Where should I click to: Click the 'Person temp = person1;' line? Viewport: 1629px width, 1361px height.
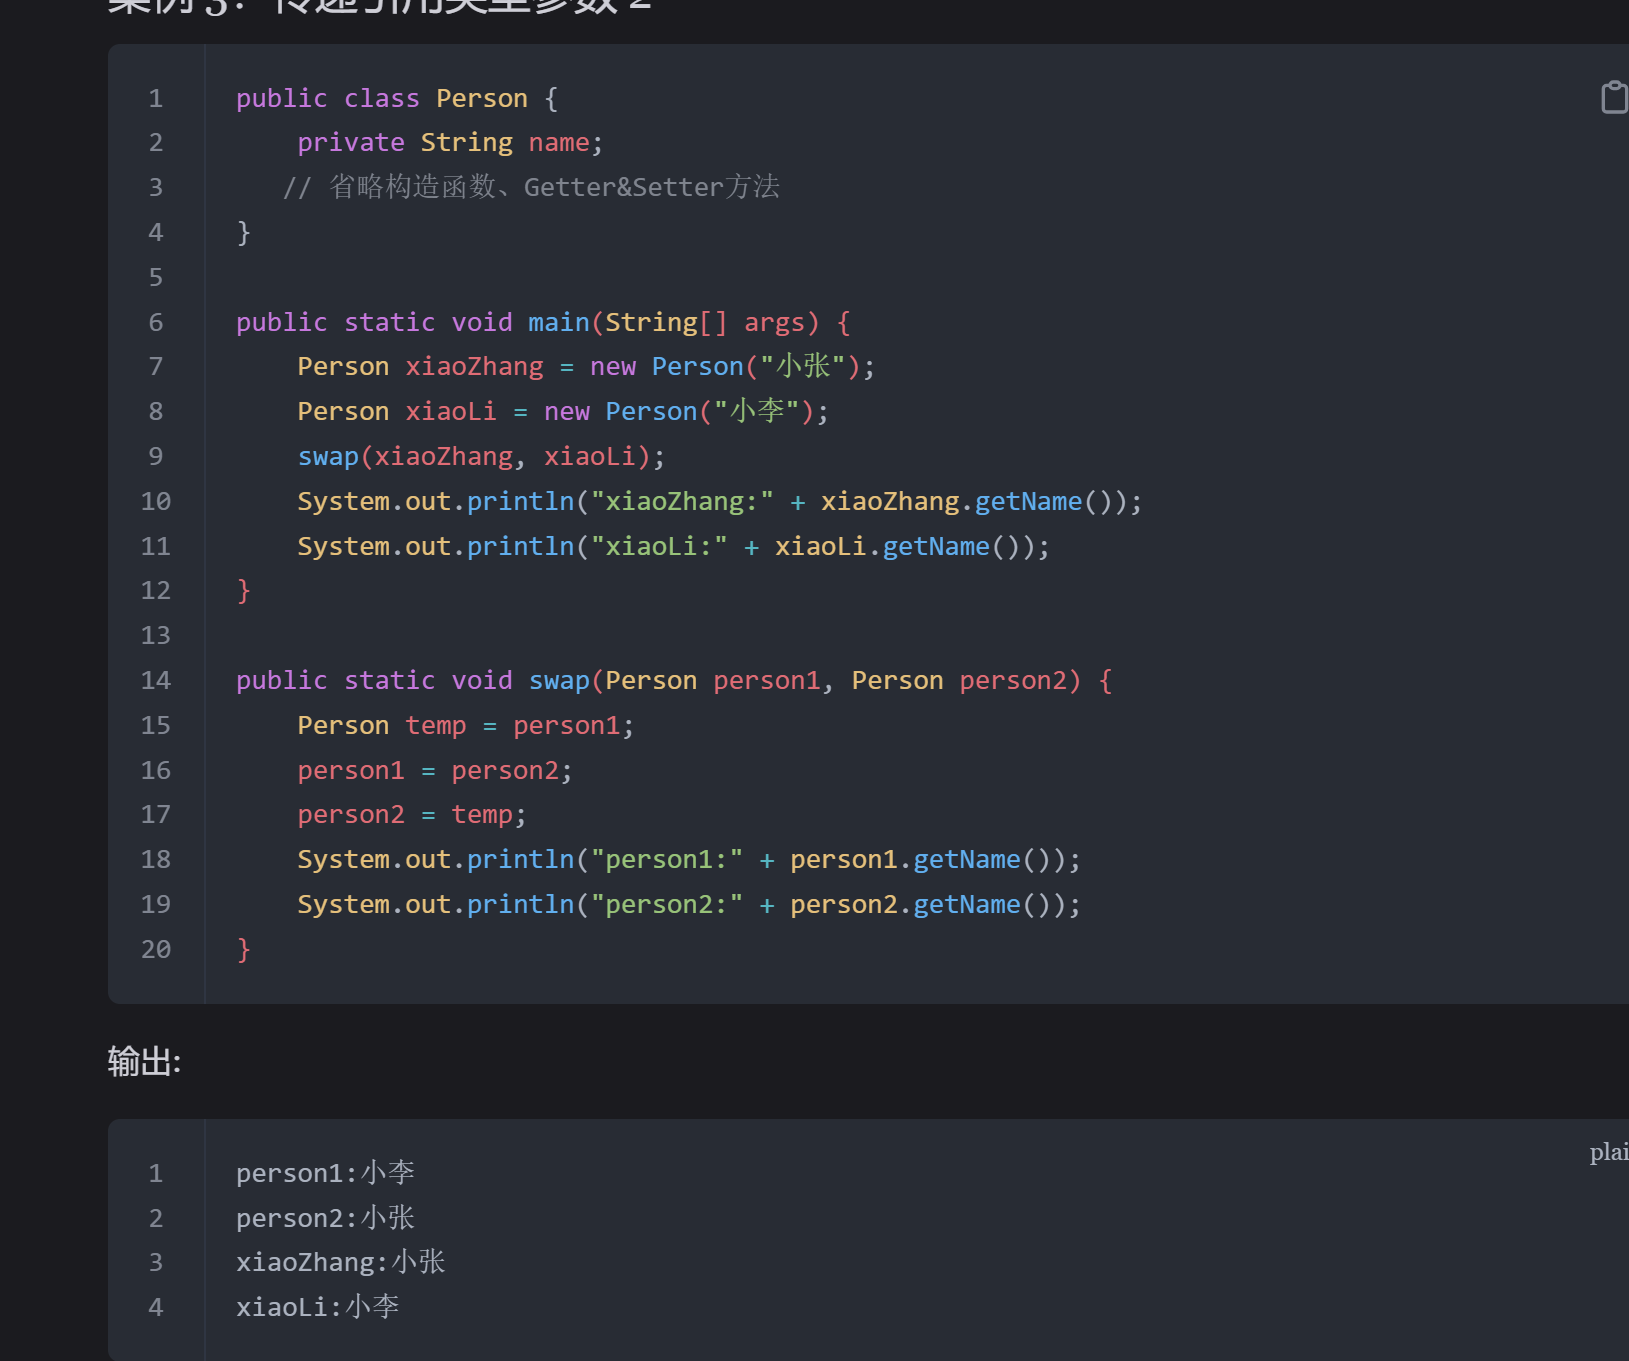tap(465, 725)
